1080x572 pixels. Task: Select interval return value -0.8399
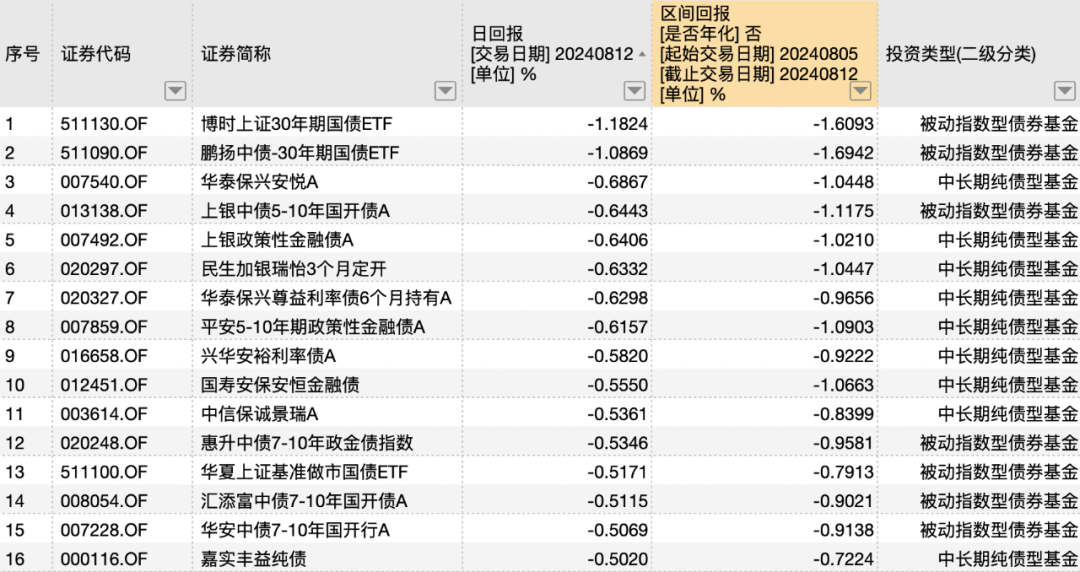coord(843,414)
